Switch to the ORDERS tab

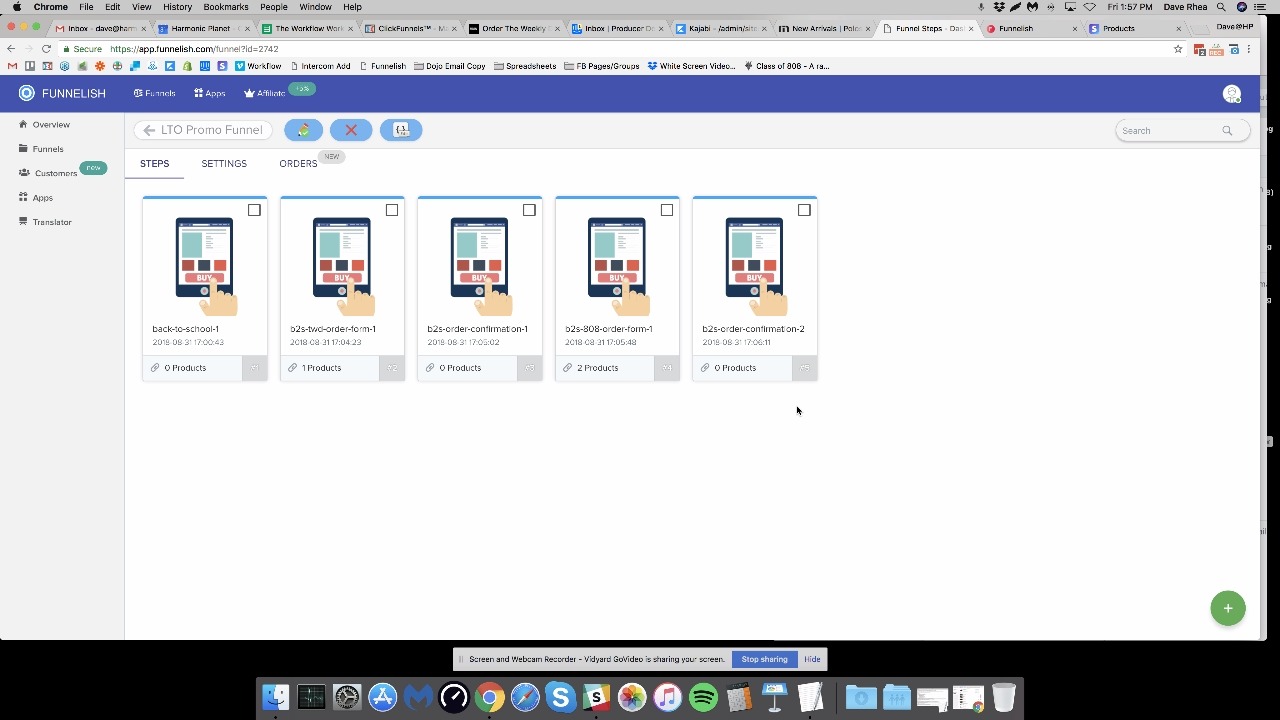pyautogui.click(x=298, y=164)
